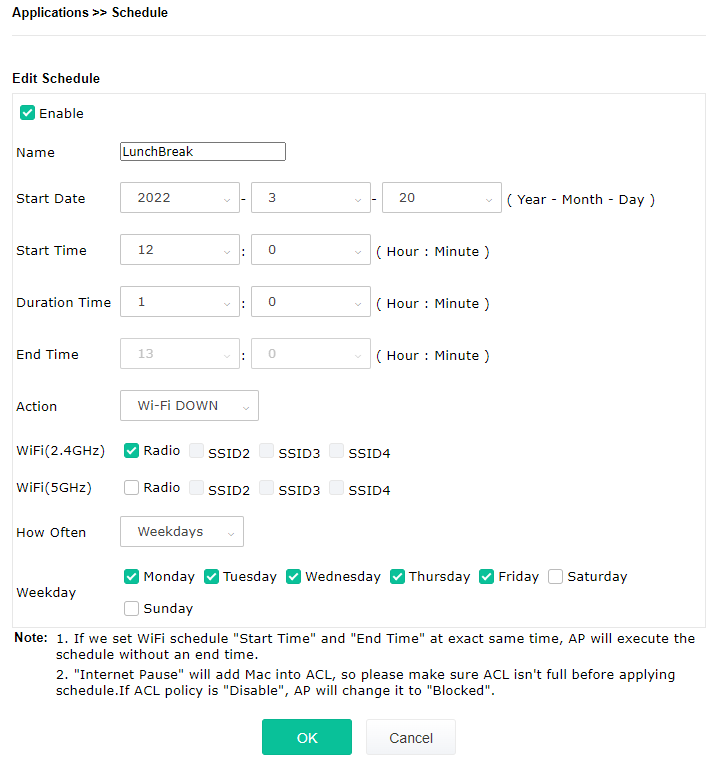
Task: Toggle the WiFi(5GHz) SSID3 checkbox
Action: [x=266, y=487]
